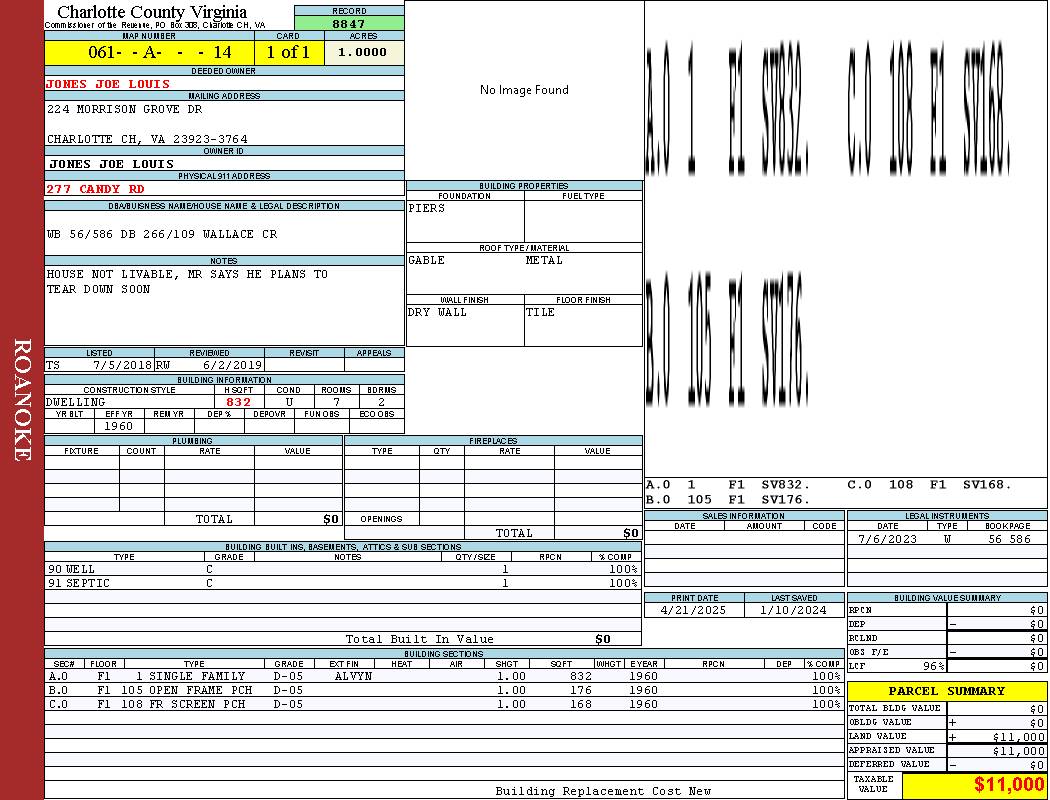Viewport: 1050px width, 800px height.
Task: Click legal instrument date 7/6/2023
Action: tap(887, 539)
